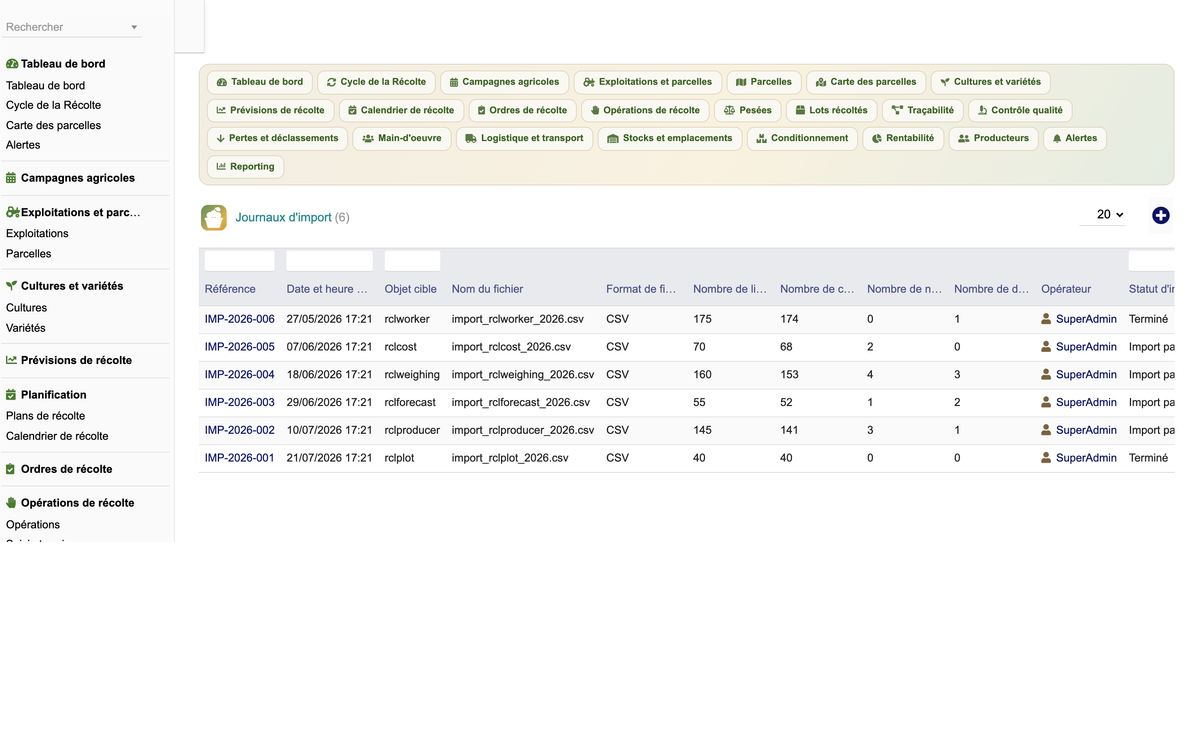
Task: Open the Reporting top nav item
Action: coord(245,166)
